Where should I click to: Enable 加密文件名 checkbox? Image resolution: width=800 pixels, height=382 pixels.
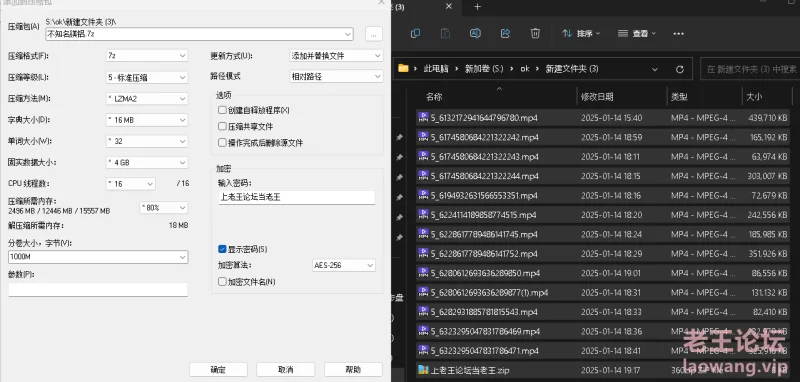tap(222, 282)
